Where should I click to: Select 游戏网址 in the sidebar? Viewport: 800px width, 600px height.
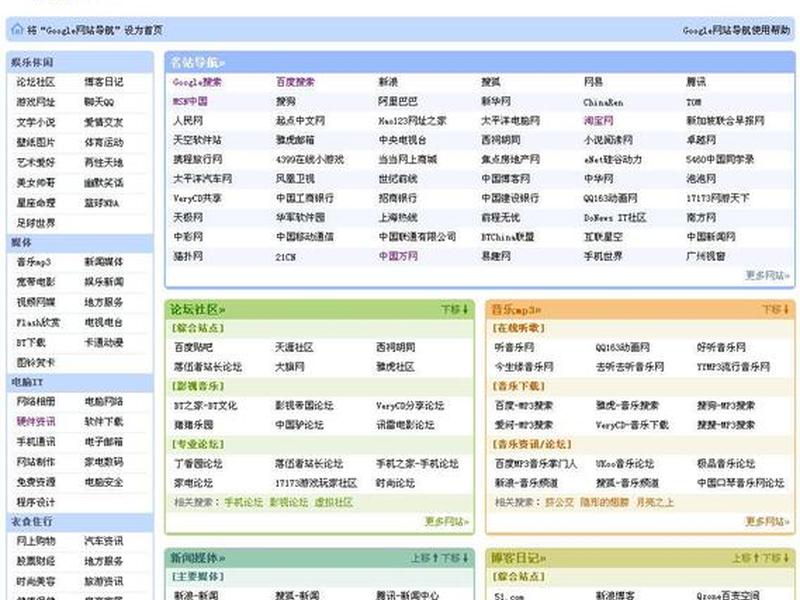(x=36, y=102)
